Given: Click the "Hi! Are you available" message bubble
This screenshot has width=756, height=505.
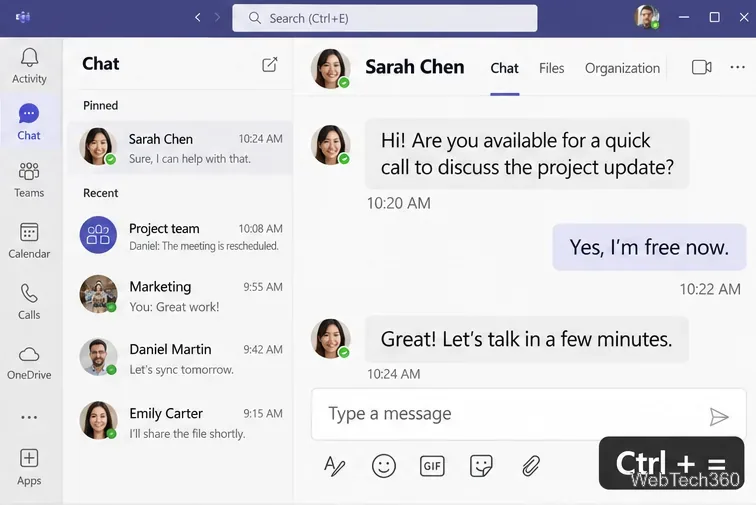Looking at the screenshot, I should pos(527,154).
